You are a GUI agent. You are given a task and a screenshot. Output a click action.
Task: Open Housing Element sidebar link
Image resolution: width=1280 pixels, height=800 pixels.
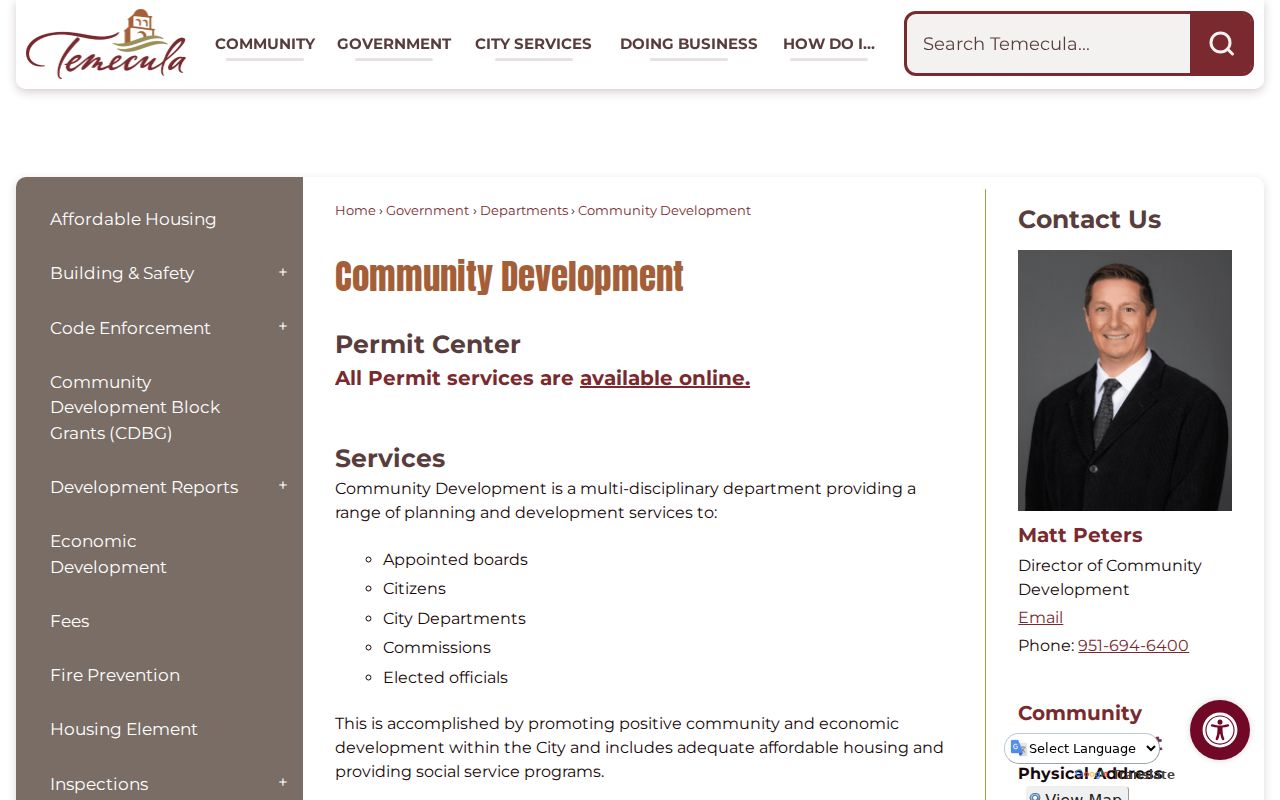(x=124, y=729)
